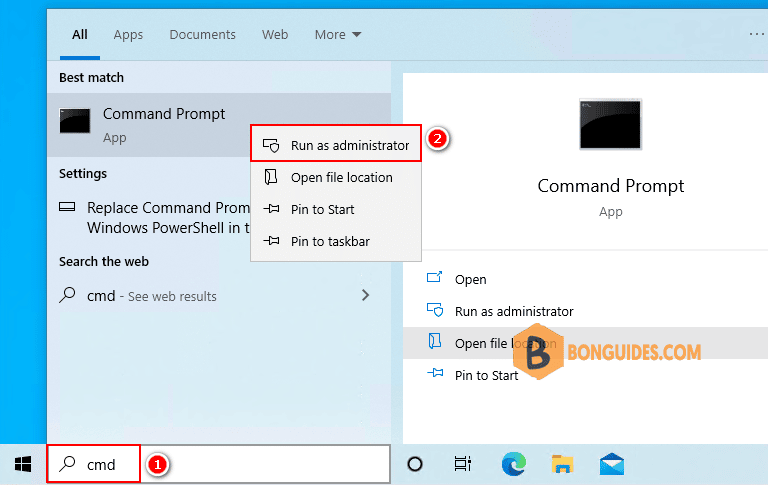
Task: Open Task View icon on taskbar
Action: [462, 464]
